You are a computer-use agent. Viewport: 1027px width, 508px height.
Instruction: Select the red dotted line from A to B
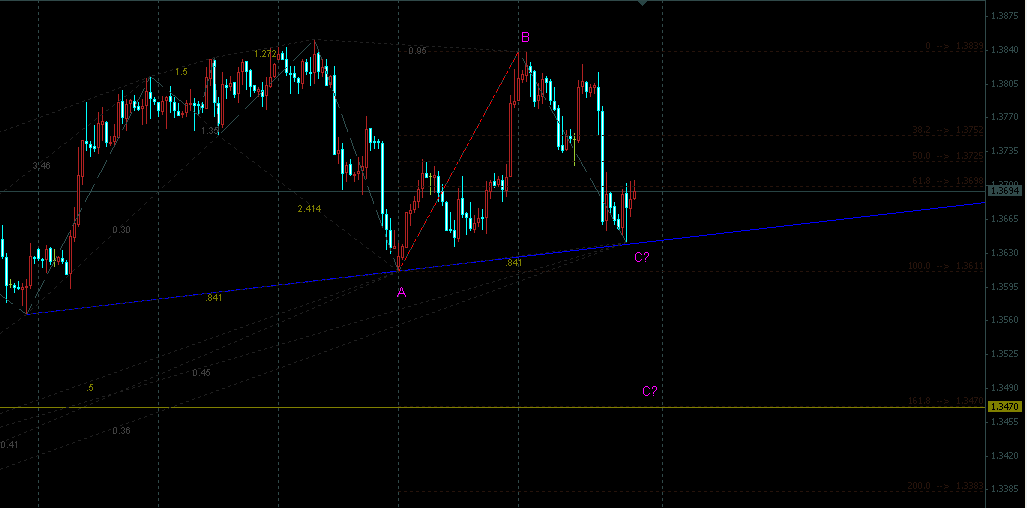[x=458, y=160]
